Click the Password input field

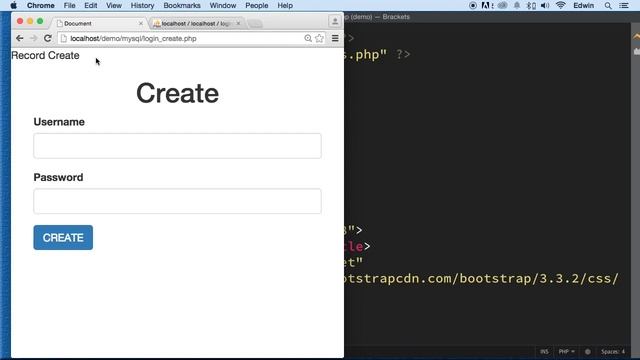(178, 201)
